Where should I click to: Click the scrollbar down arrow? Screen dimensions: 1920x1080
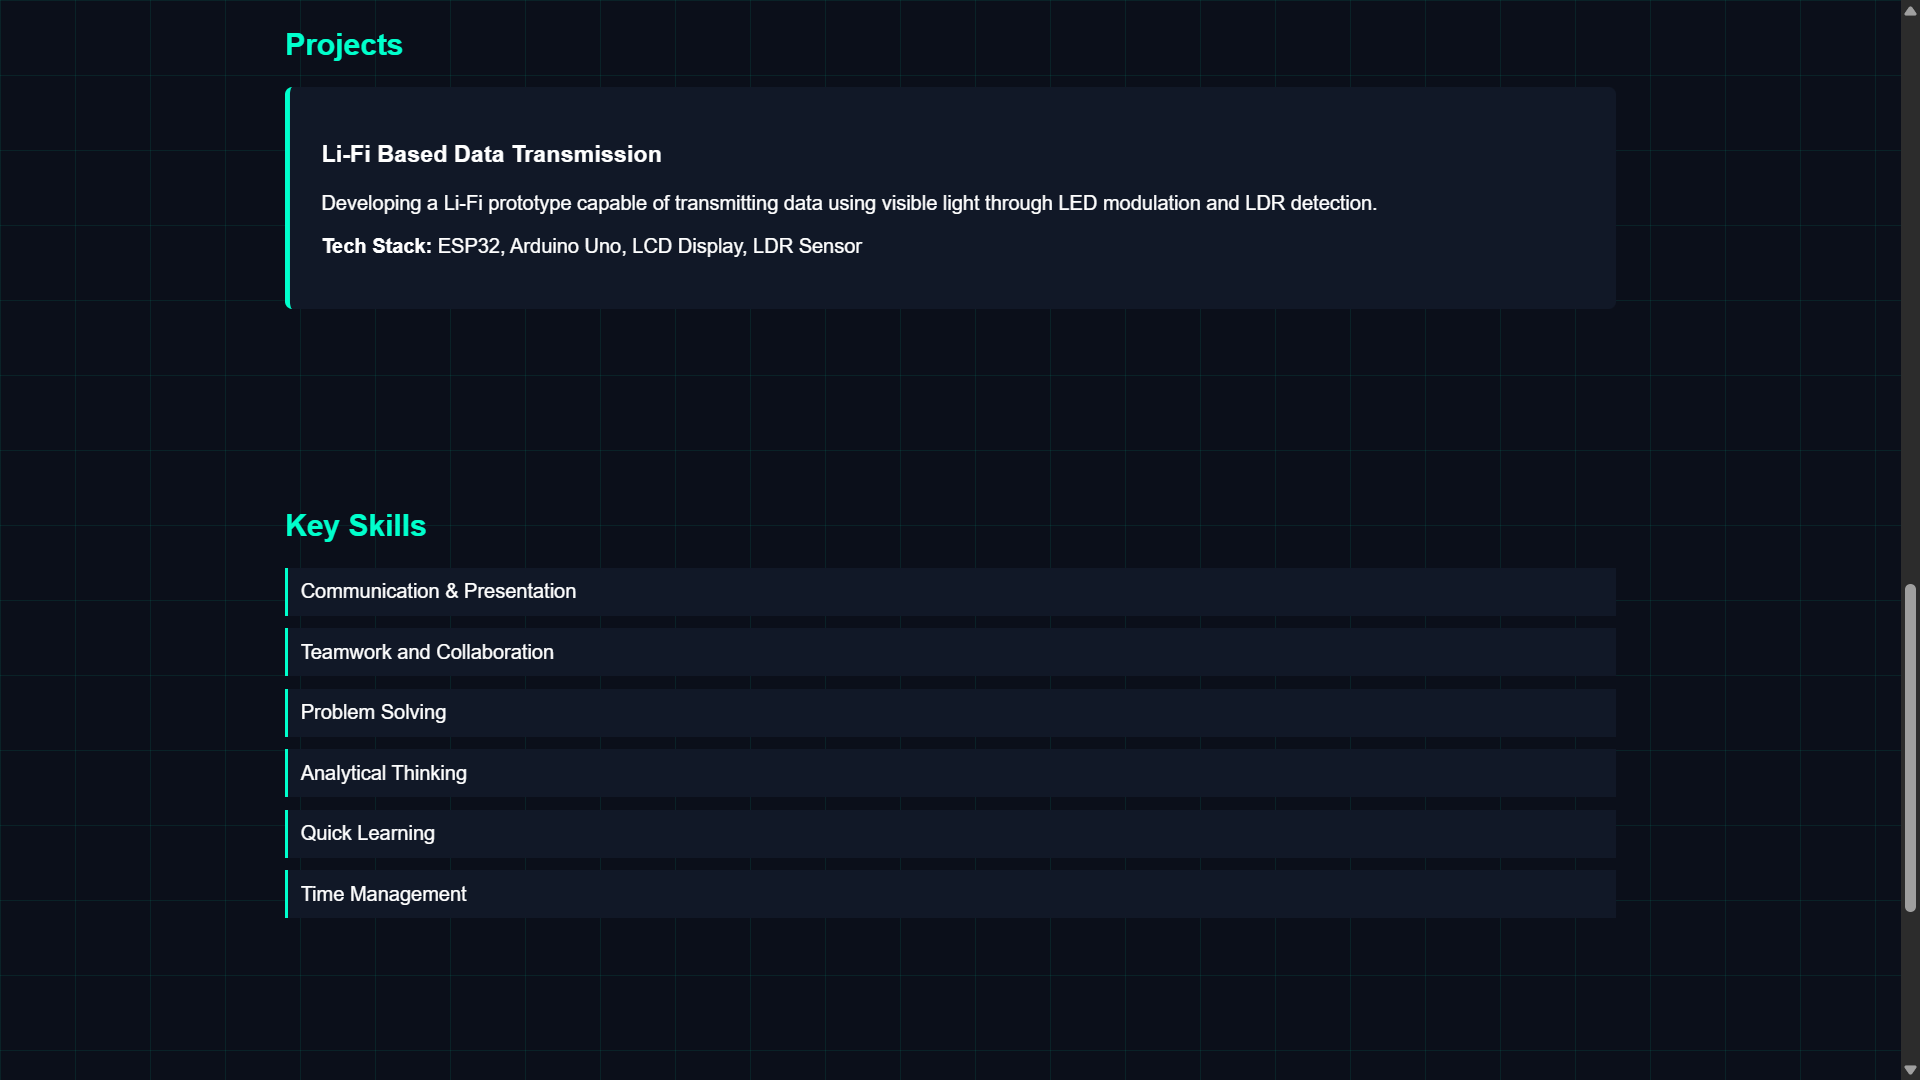pyautogui.click(x=1910, y=1070)
